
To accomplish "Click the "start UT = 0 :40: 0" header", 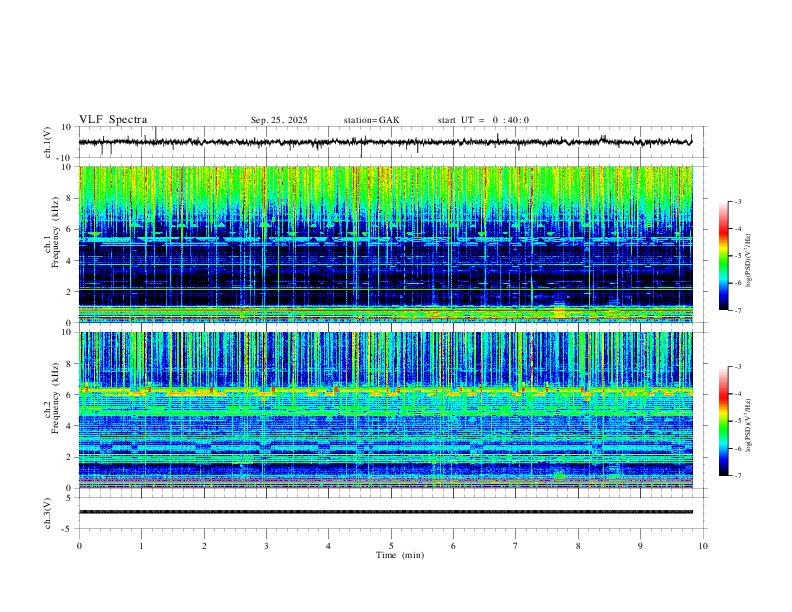I will pos(483,120).
